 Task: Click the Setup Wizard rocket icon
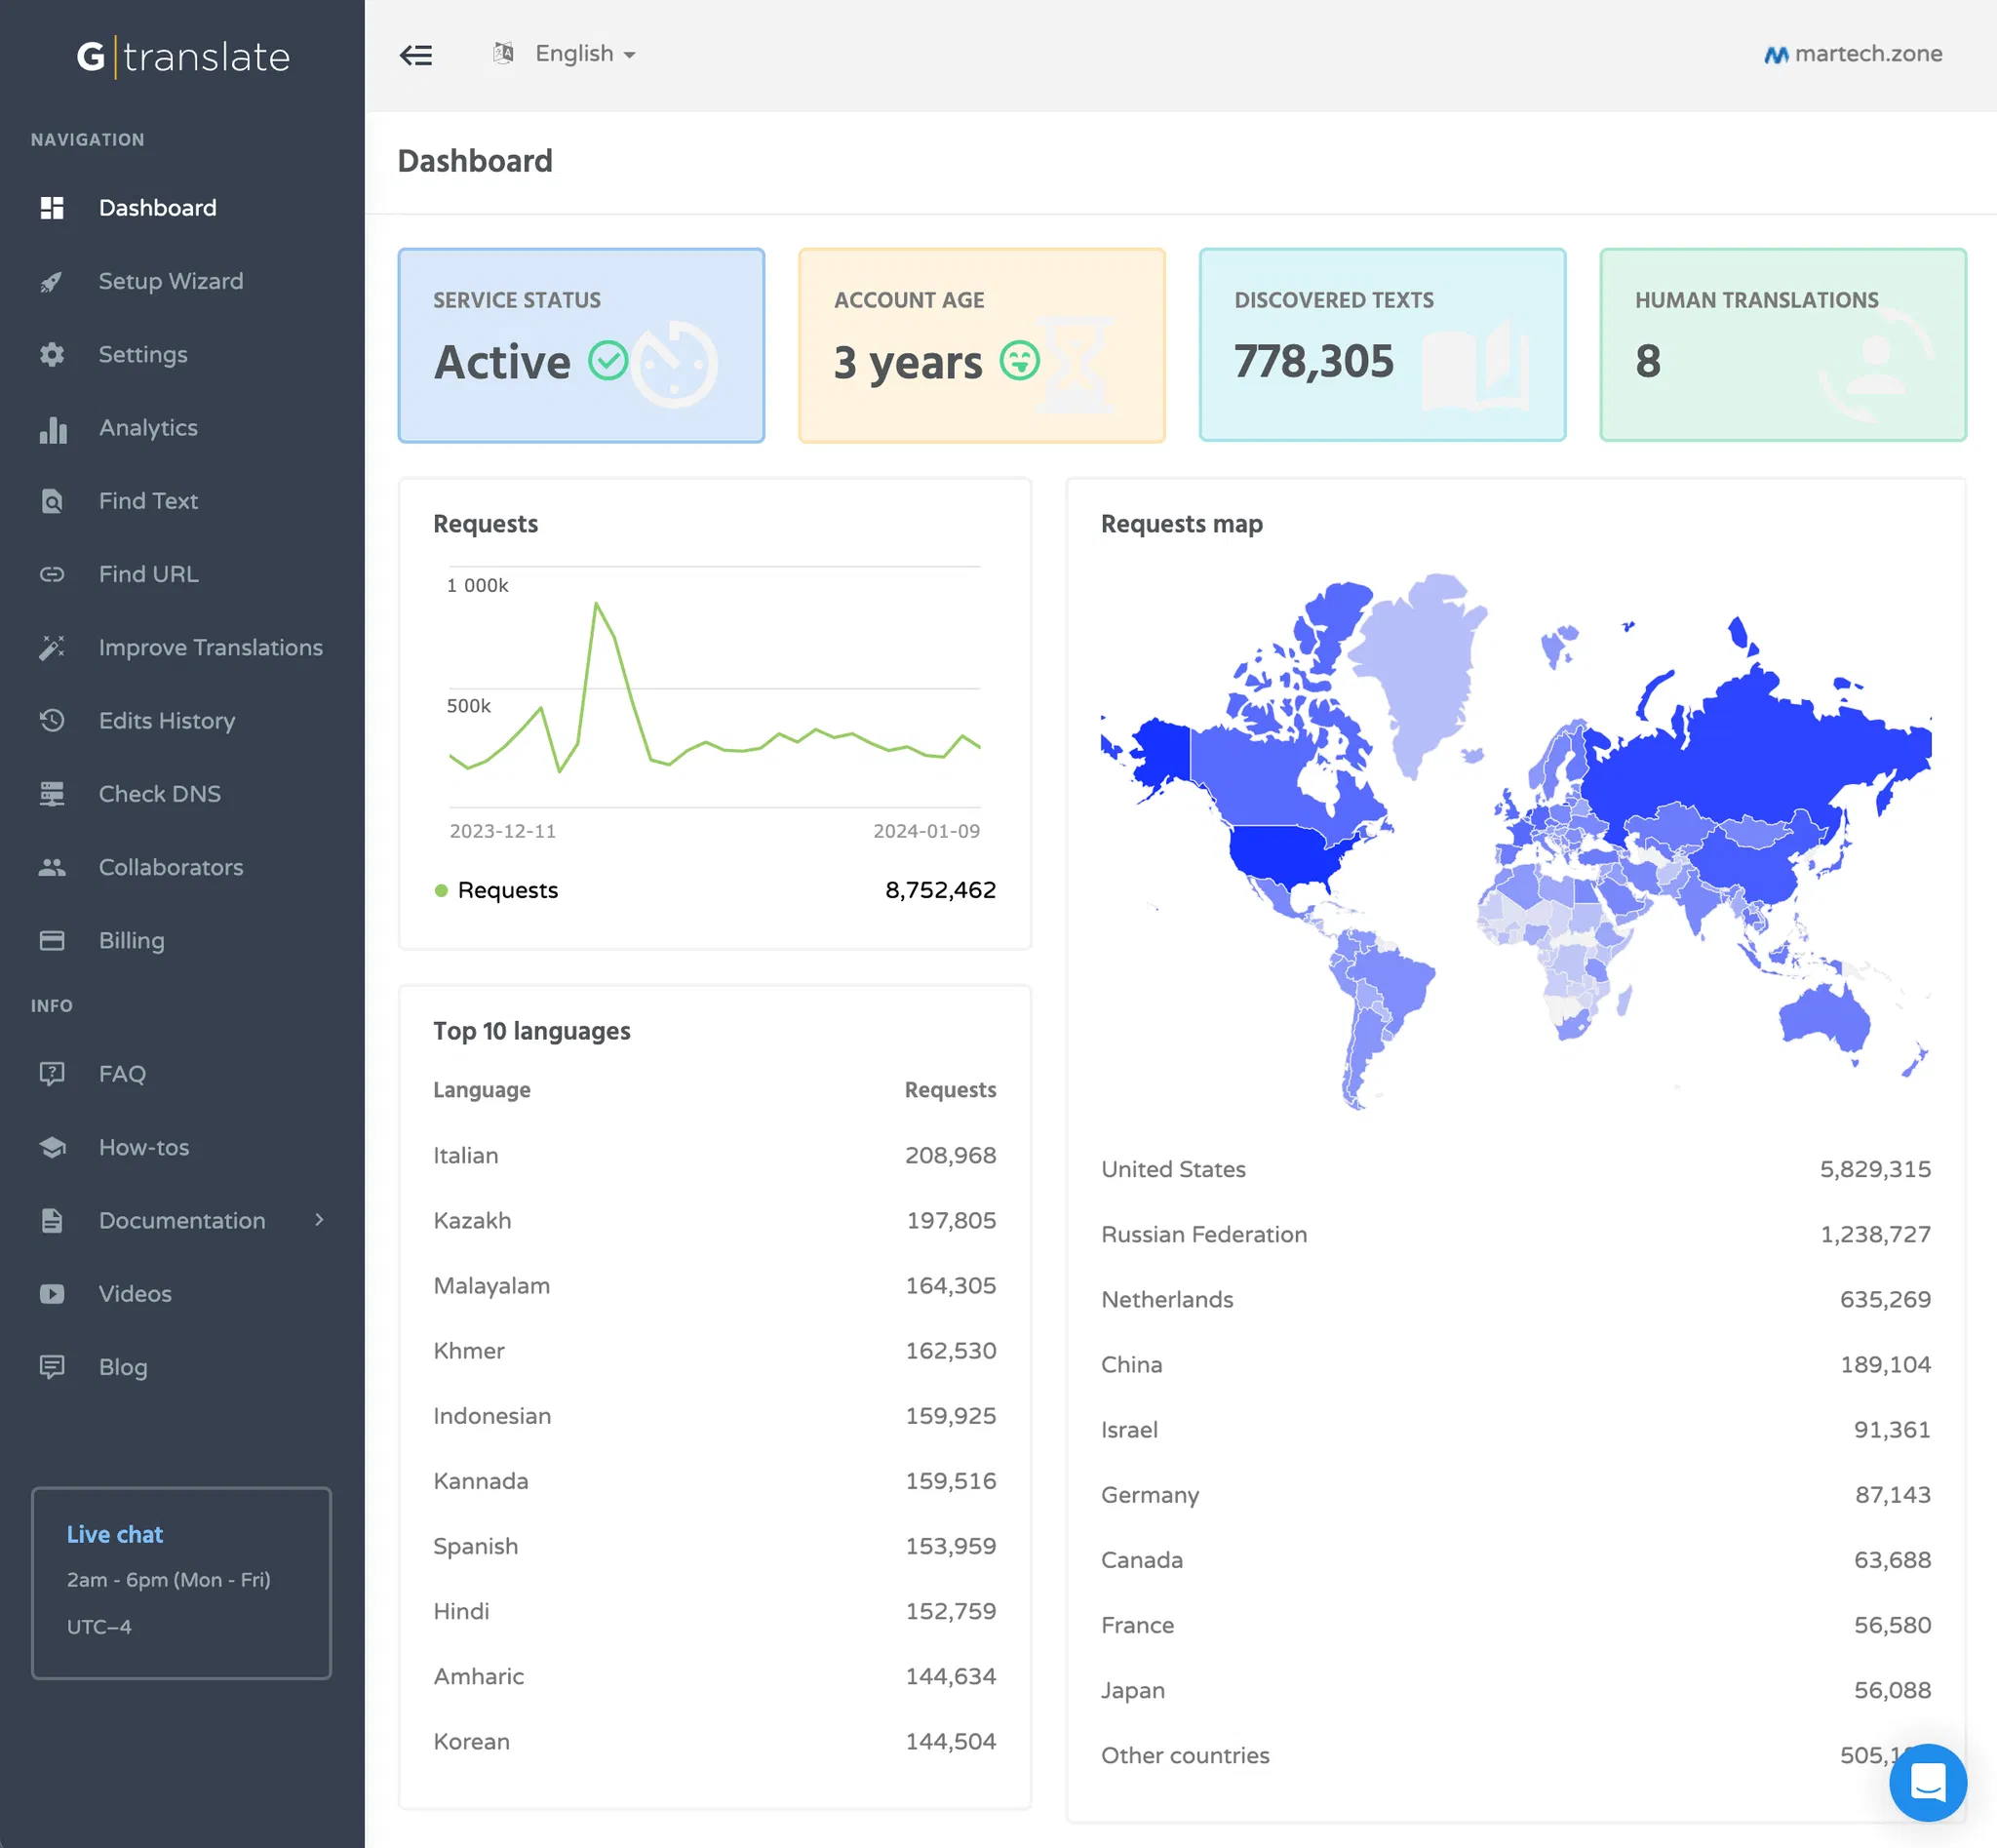tap(52, 282)
